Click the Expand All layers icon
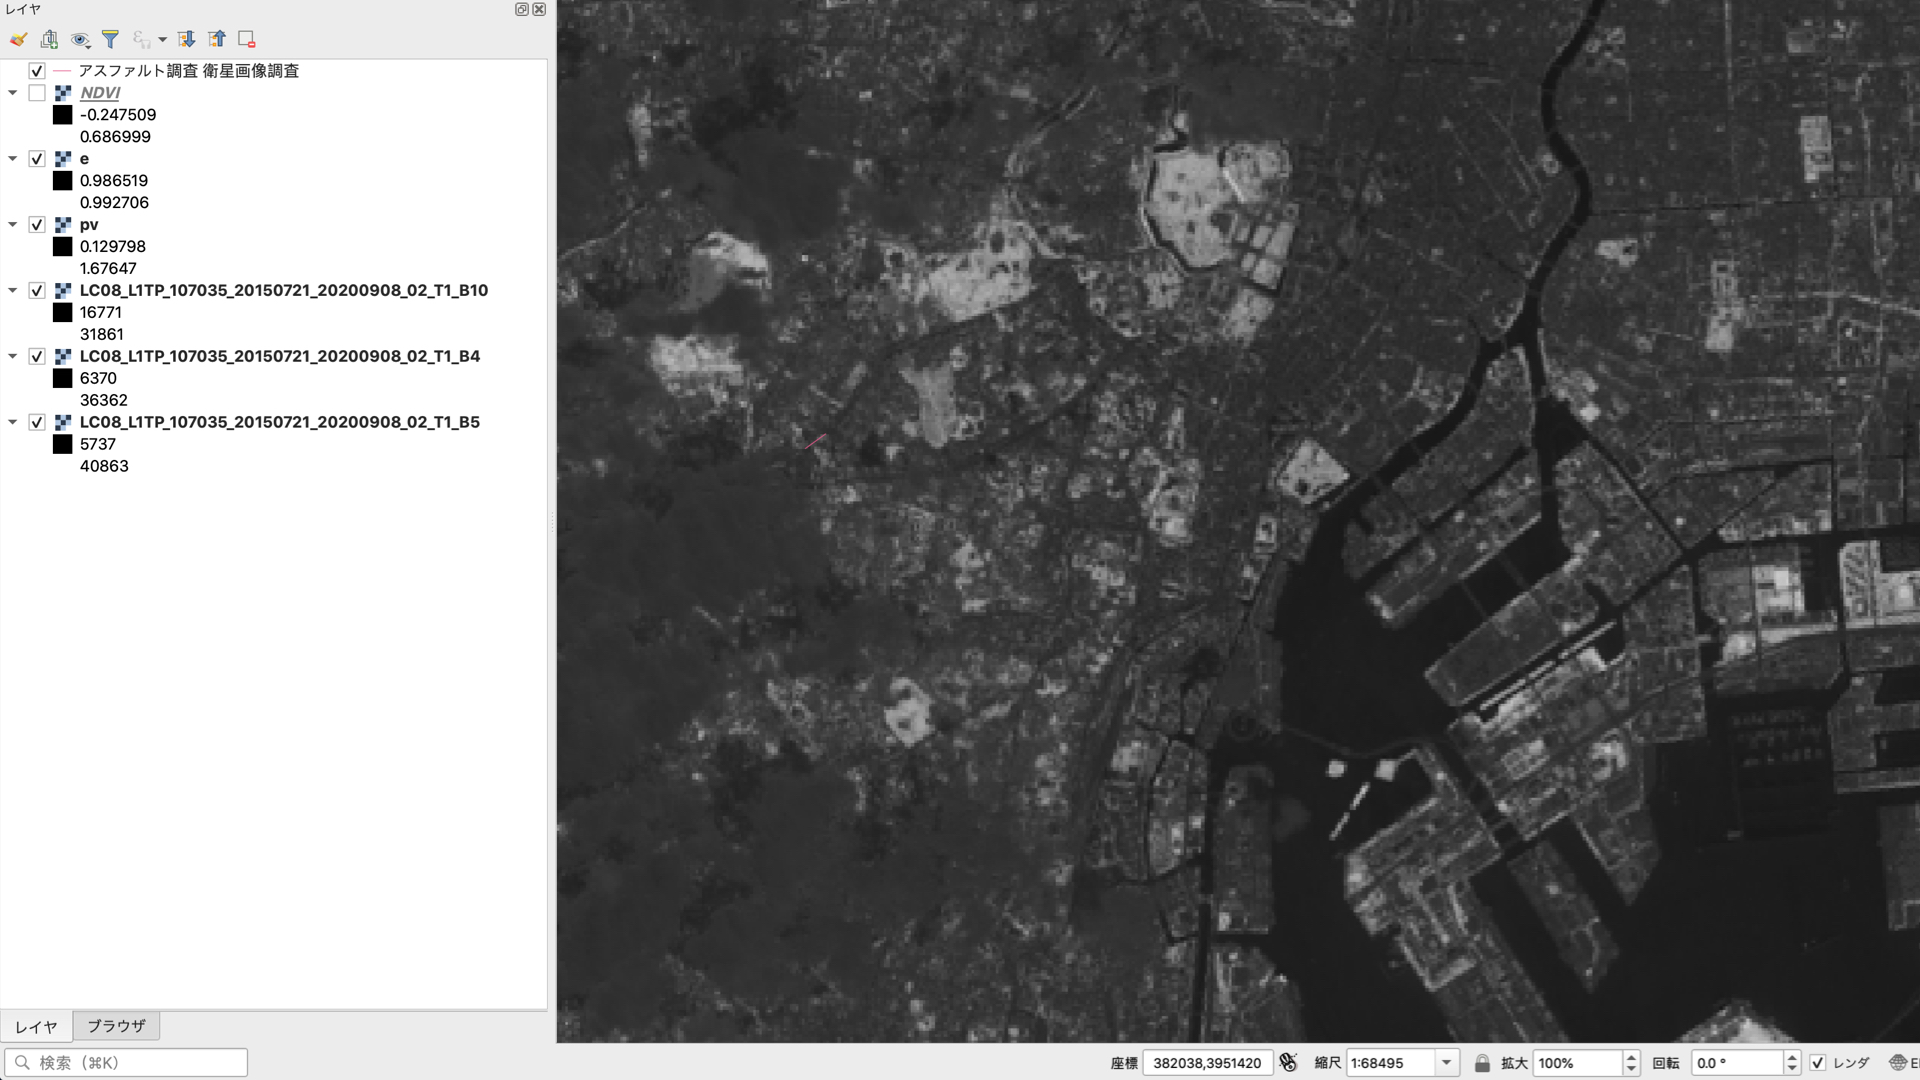The width and height of the screenshot is (1920, 1080). pyautogui.click(x=186, y=39)
